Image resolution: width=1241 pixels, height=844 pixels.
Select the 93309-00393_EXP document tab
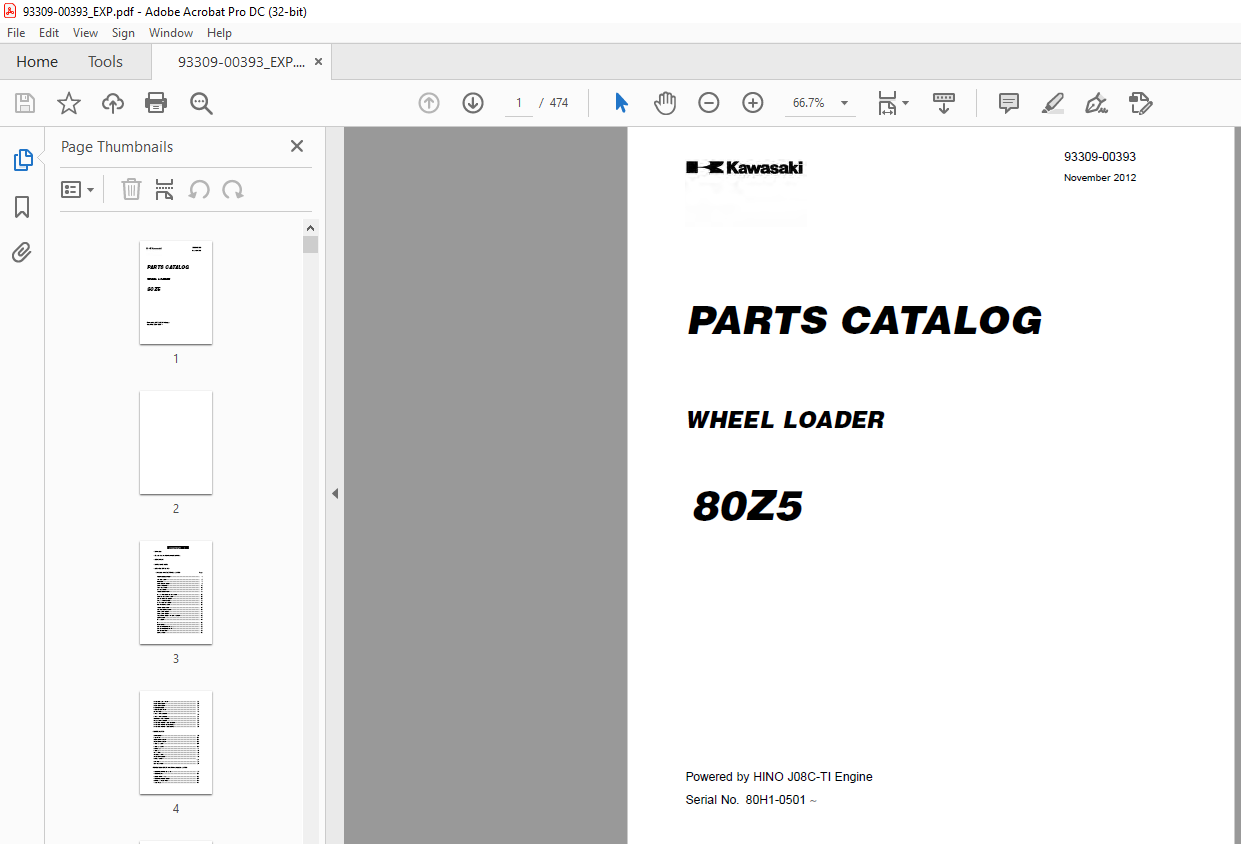click(241, 62)
